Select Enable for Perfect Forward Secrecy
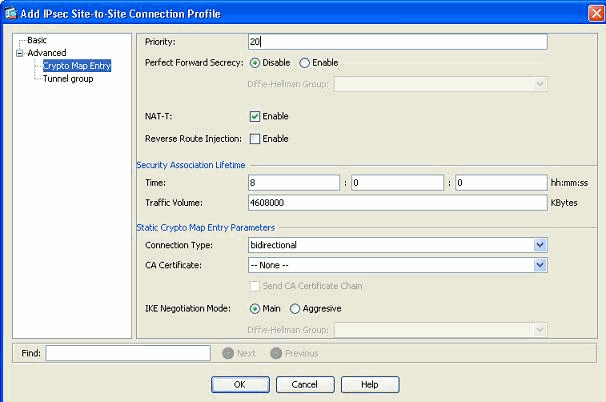Image resolution: width=606 pixels, height=402 pixels. (305, 62)
